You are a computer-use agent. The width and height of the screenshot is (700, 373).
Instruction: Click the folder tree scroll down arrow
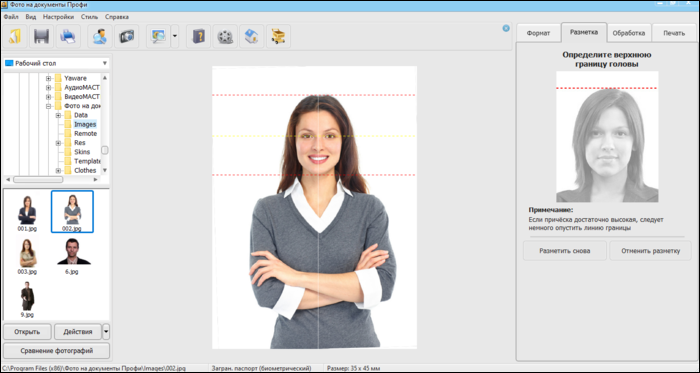pyautogui.click(x=105, y=170)
